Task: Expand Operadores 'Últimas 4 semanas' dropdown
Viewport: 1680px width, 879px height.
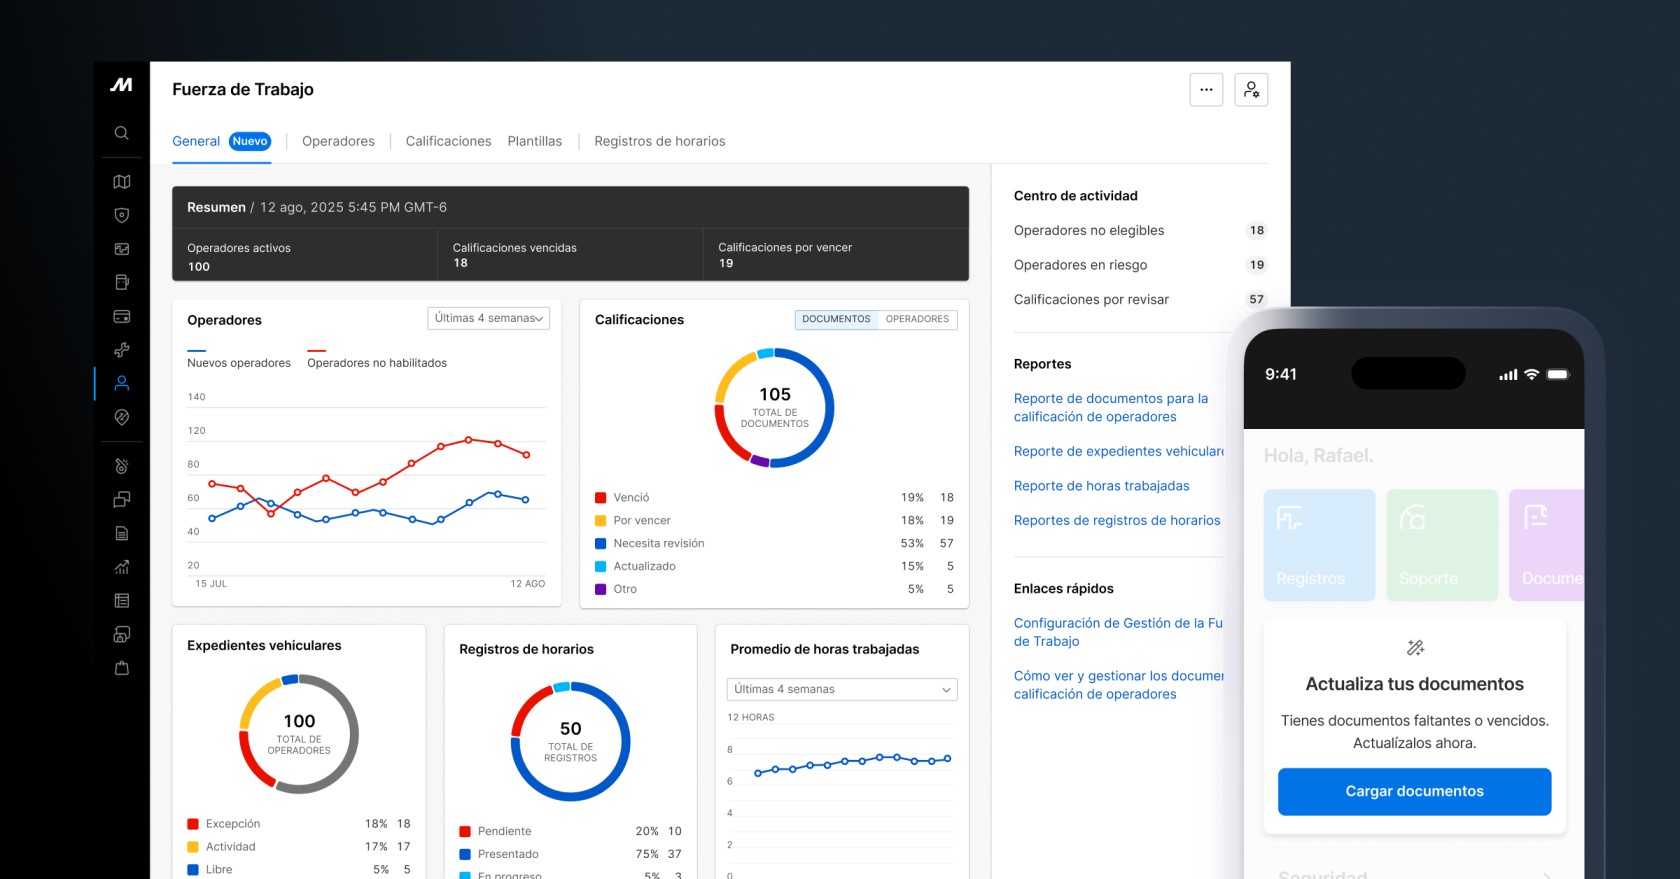Action: pyautogui.click(x=488, y=318)
